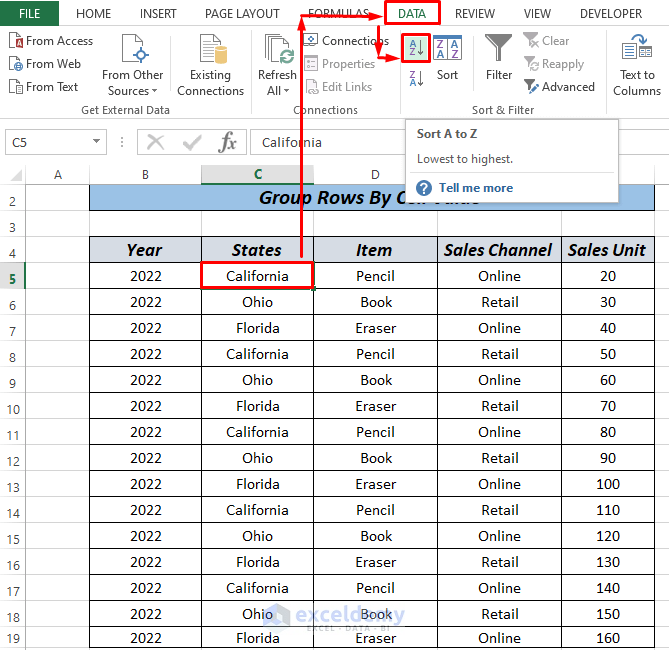This screenshot has height=650, width=669.
Task: Select the Ohio cell in row 6
Action: pos(257,302)
